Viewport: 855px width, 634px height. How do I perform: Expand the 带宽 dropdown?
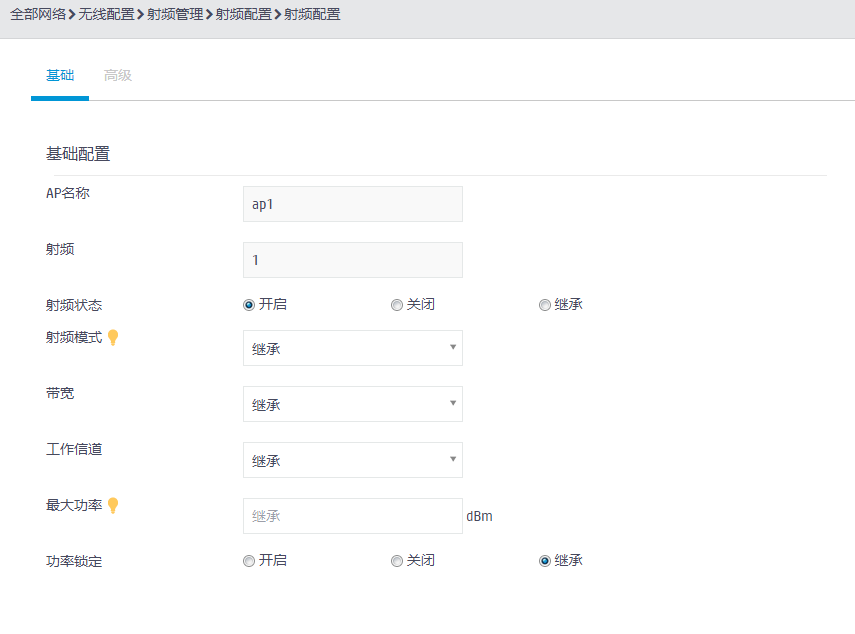point(352,404)
